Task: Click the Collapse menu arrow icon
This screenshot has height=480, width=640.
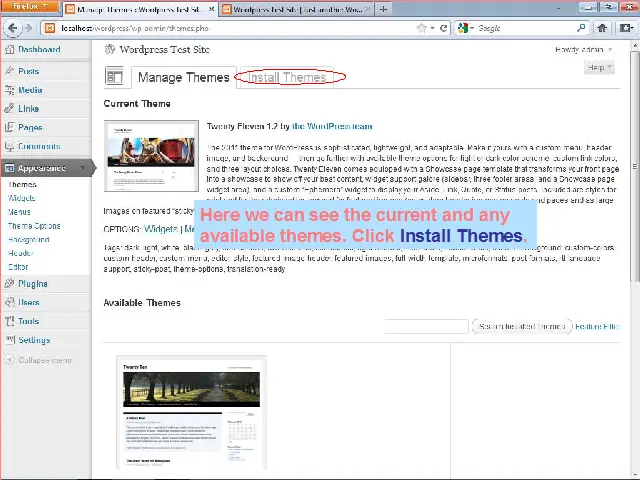Action: tap(10, 360)
